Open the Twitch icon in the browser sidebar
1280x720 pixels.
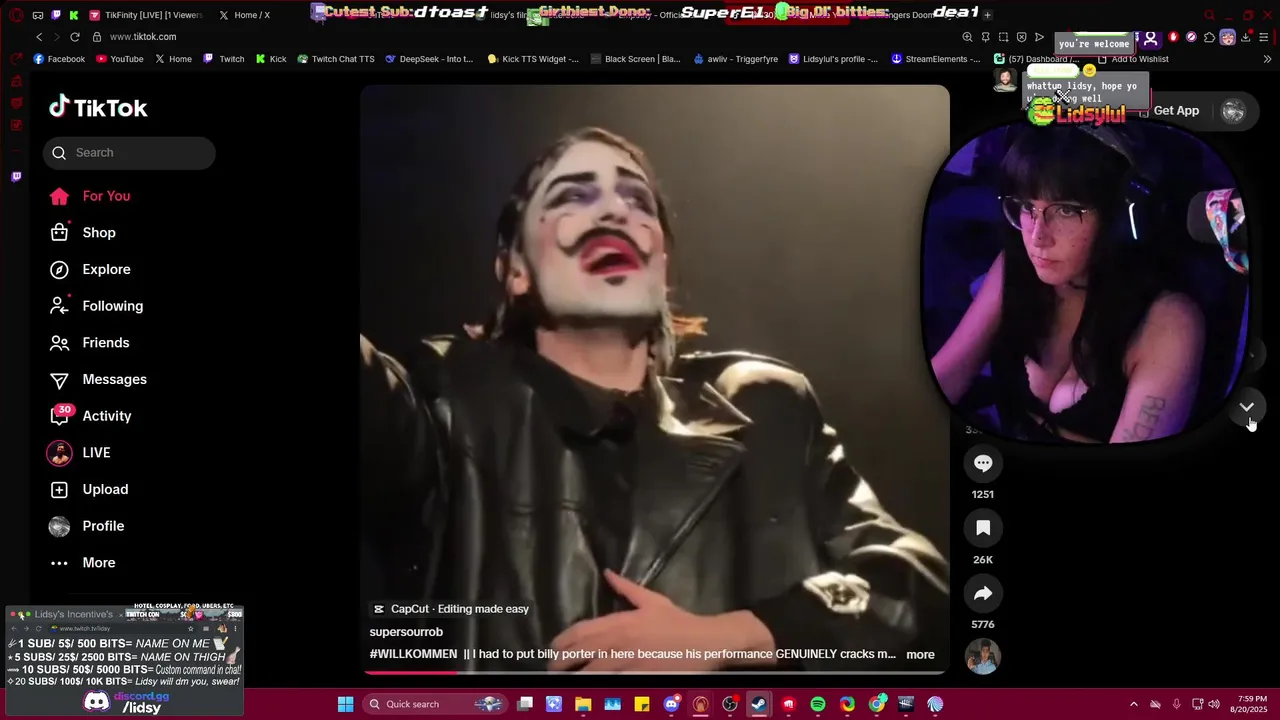click(x=16, y=176)
